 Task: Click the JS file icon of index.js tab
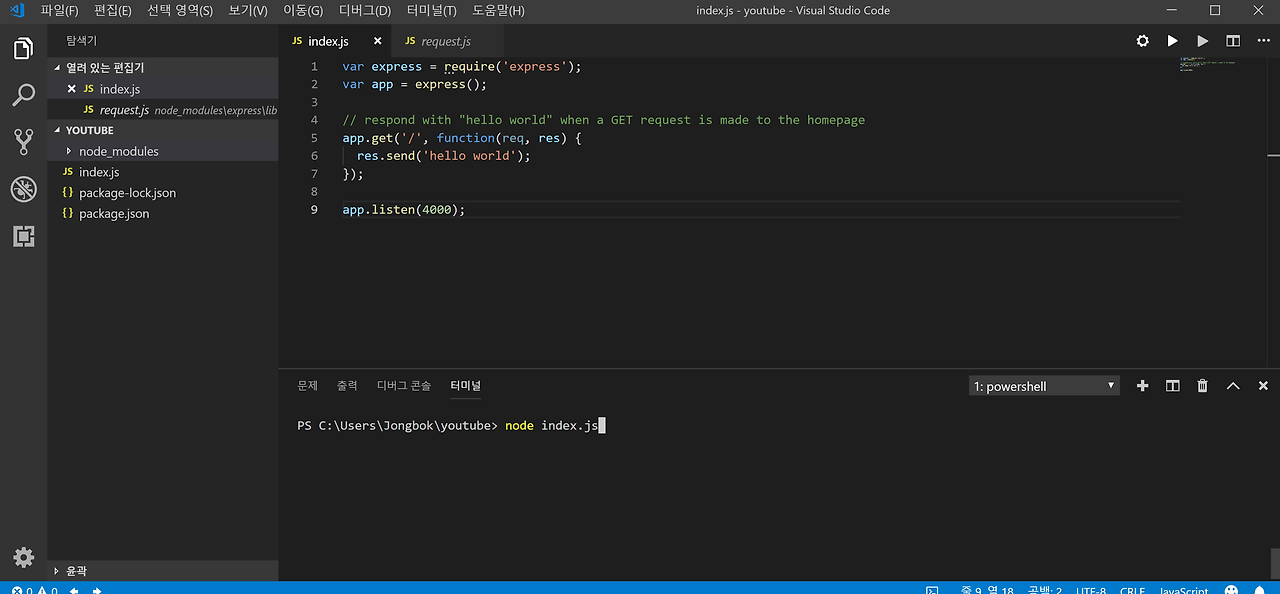tap(297, 41)
